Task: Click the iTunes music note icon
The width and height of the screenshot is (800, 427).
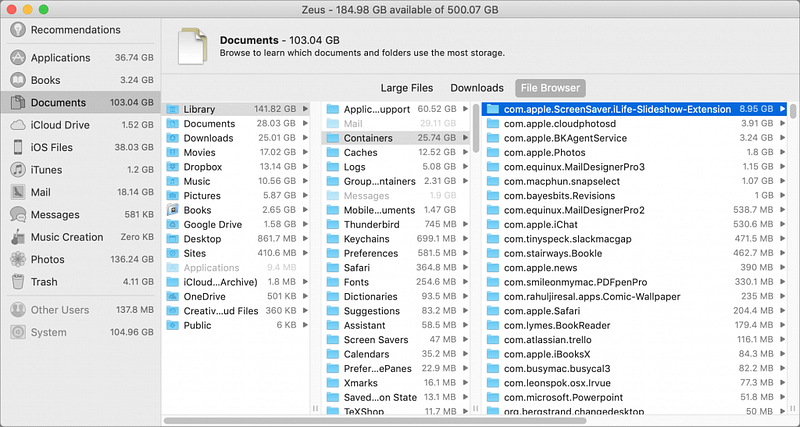Action: click(x=18, y=170)
